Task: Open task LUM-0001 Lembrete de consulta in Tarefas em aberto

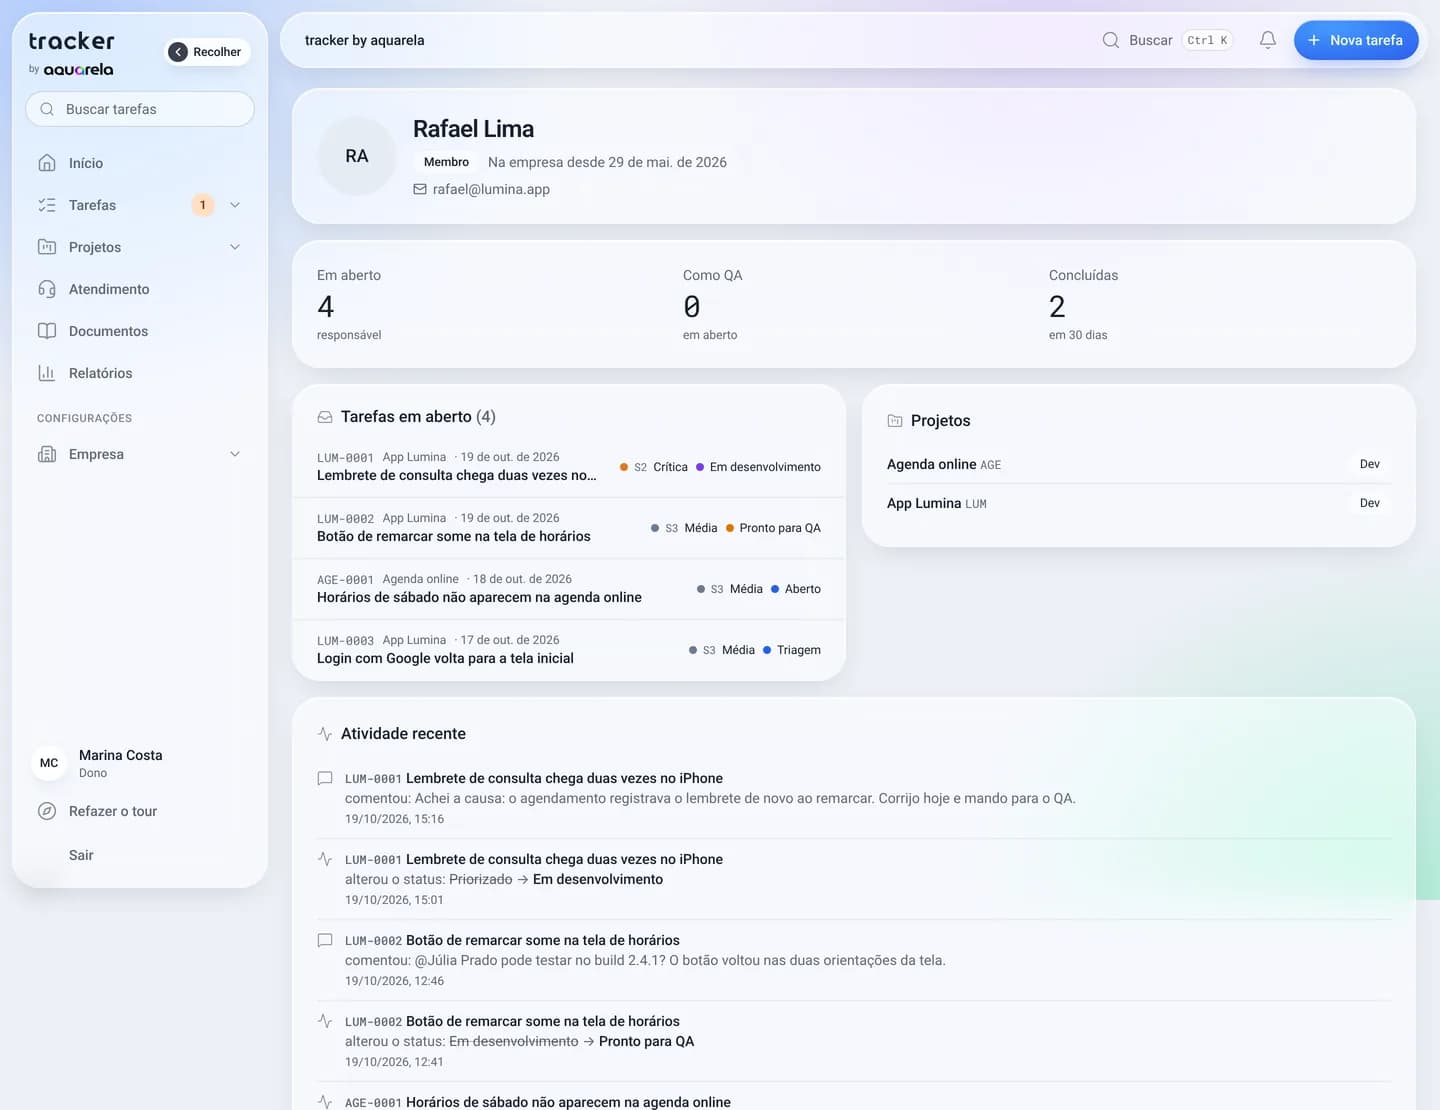Action: point(569,467)
